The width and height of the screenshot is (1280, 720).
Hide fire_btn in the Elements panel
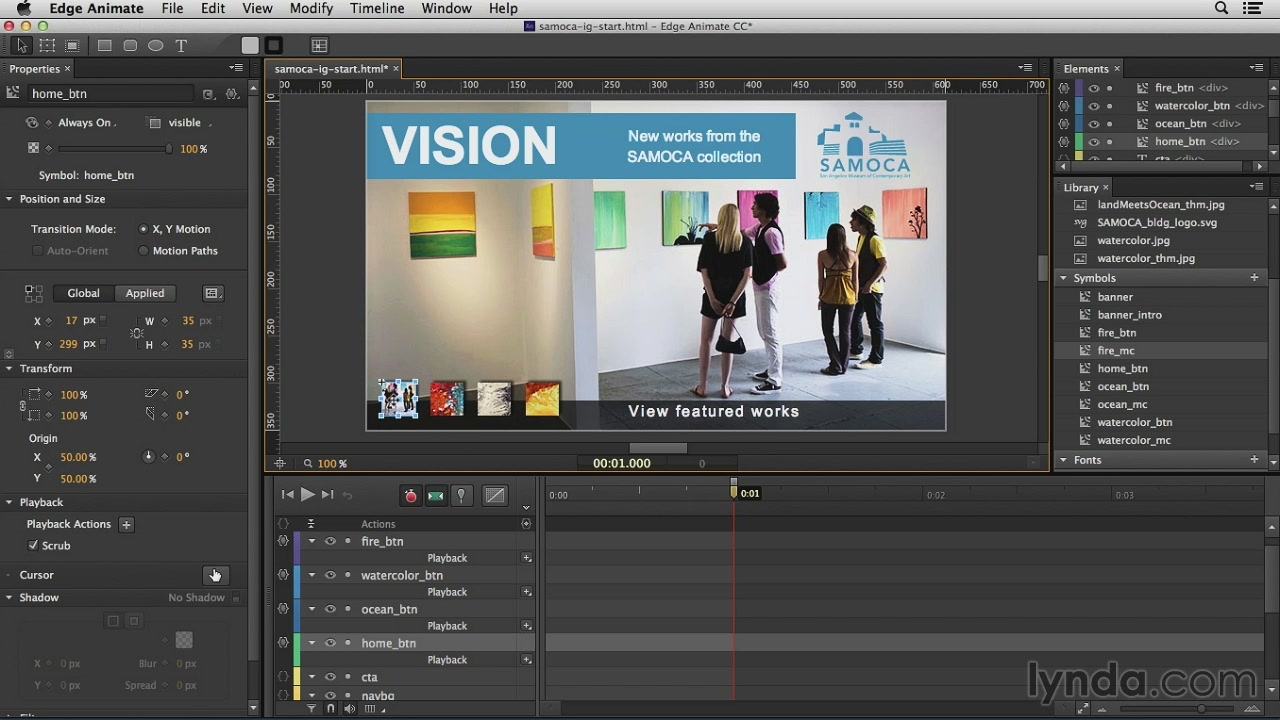point(1093,88)
